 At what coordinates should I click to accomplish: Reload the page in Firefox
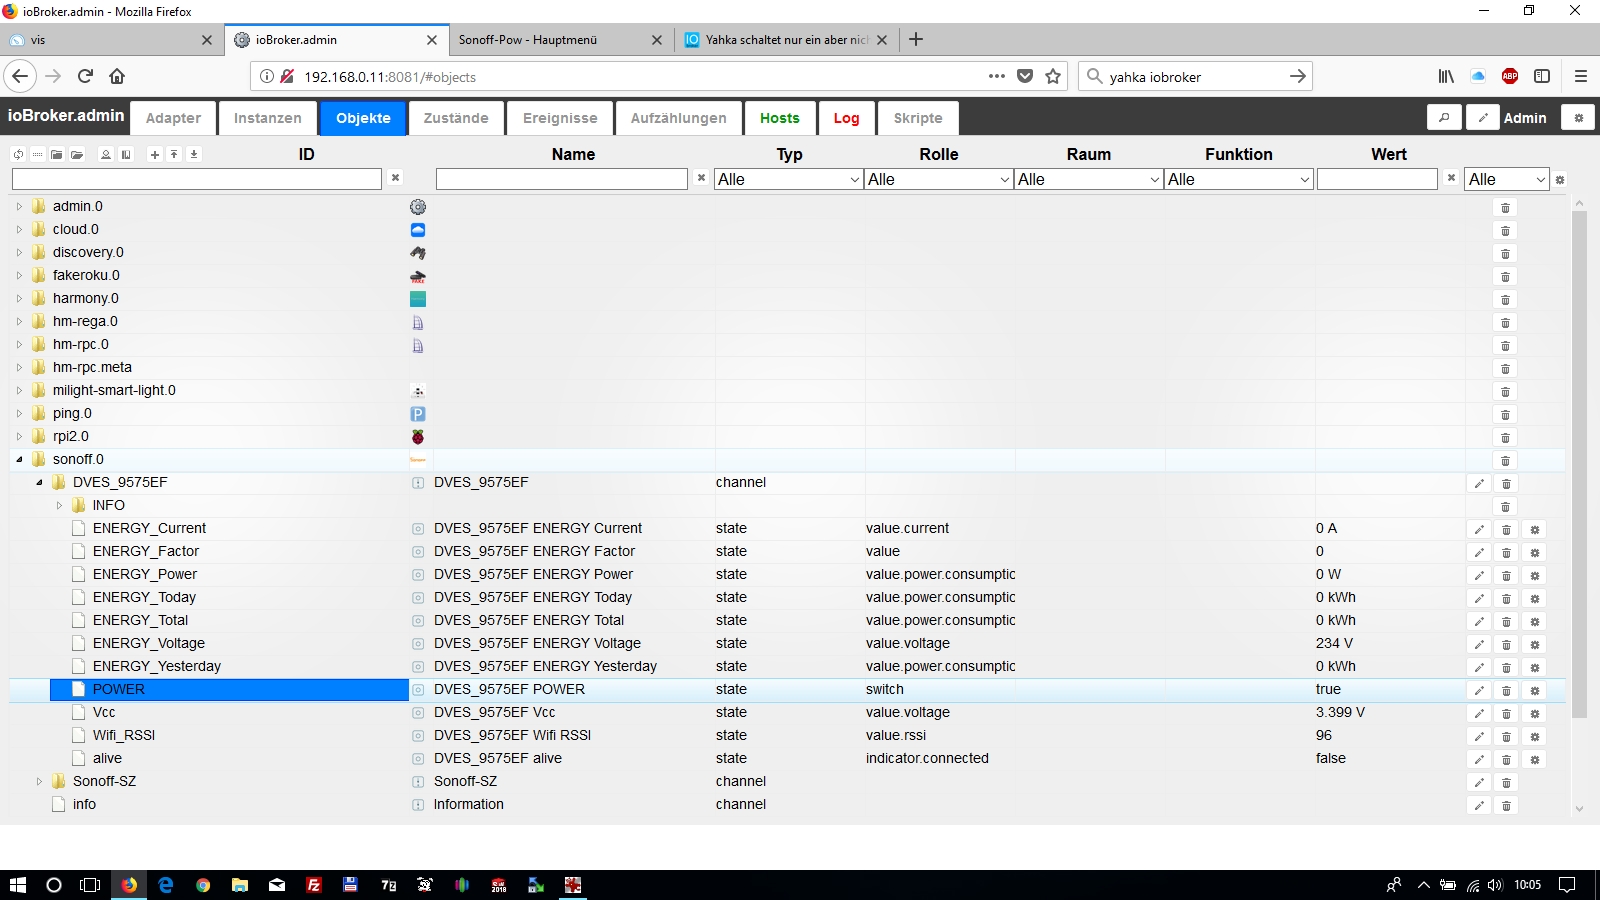coord(86,76)
